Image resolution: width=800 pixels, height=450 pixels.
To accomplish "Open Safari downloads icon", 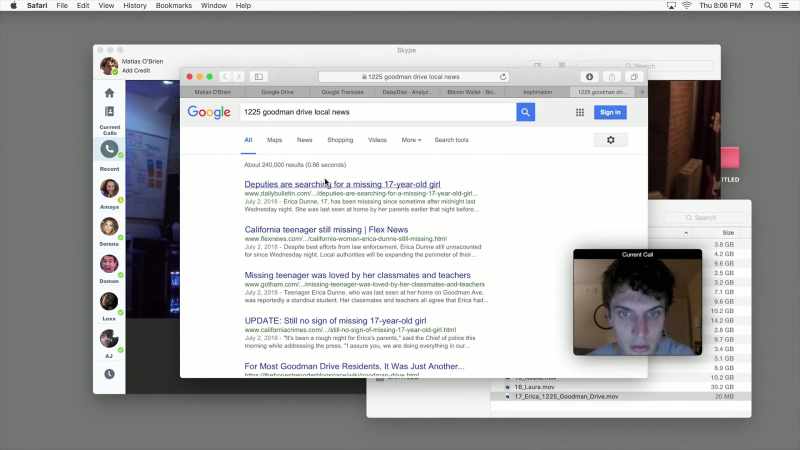I will tap(589, 77).
